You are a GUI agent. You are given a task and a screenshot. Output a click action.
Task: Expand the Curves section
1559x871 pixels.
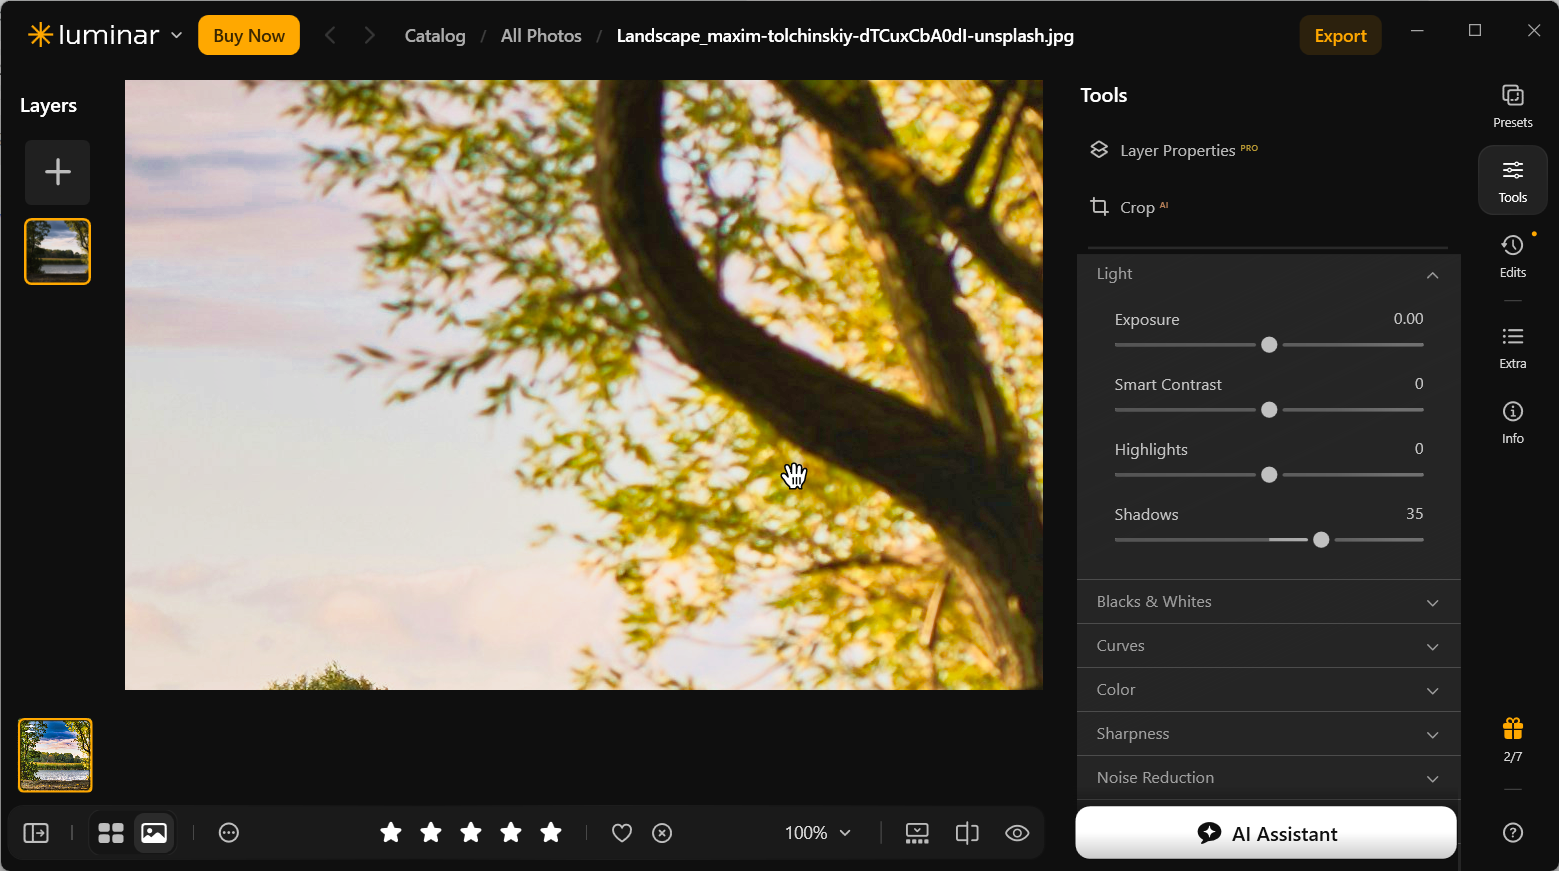click(x=1268, y=646)
